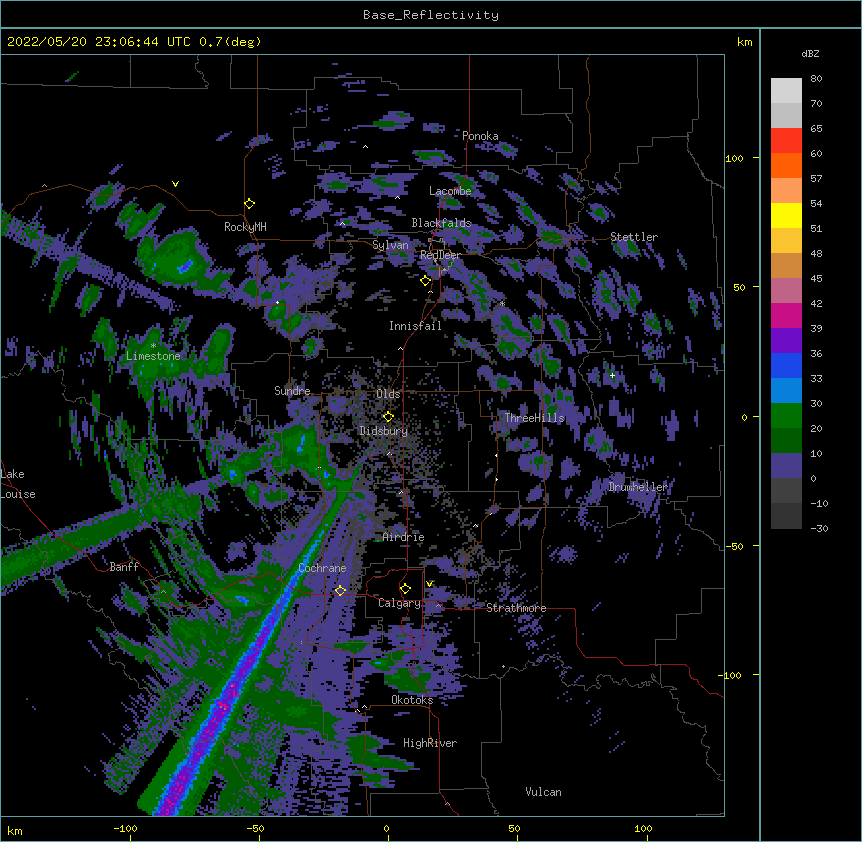Click the Banff label
Screen dimensions: 862x842
124,567
